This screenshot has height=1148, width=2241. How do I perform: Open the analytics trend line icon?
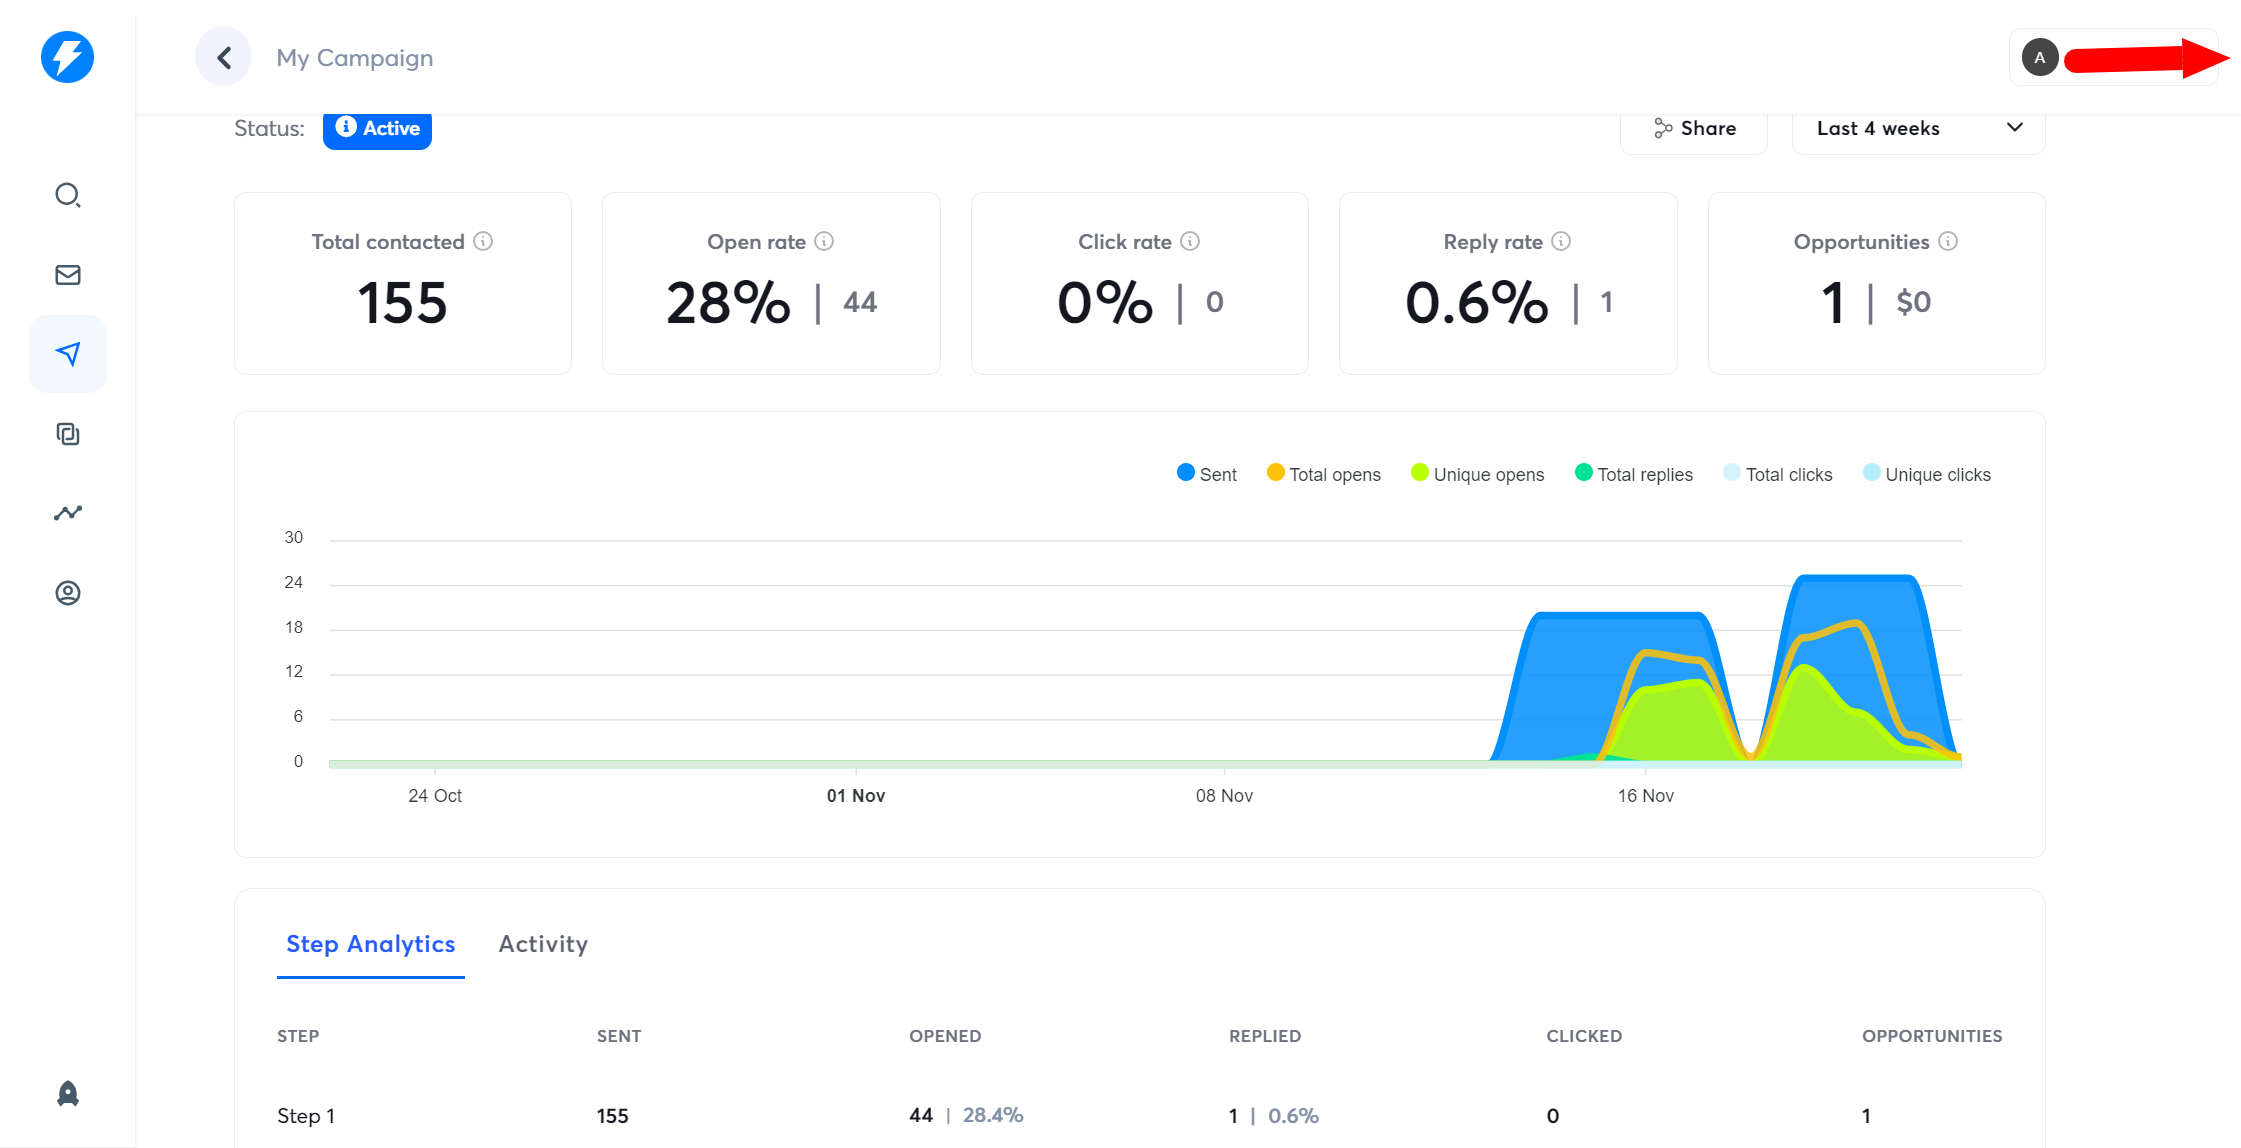click(67, 513)
